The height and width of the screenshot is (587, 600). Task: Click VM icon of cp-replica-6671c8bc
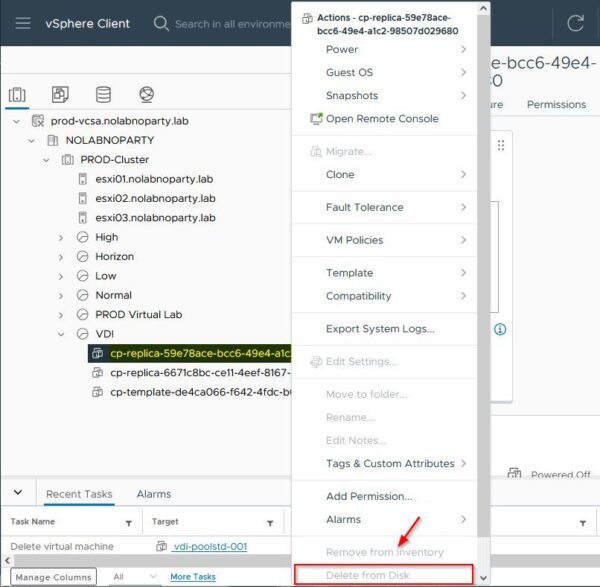pos(98,373)
